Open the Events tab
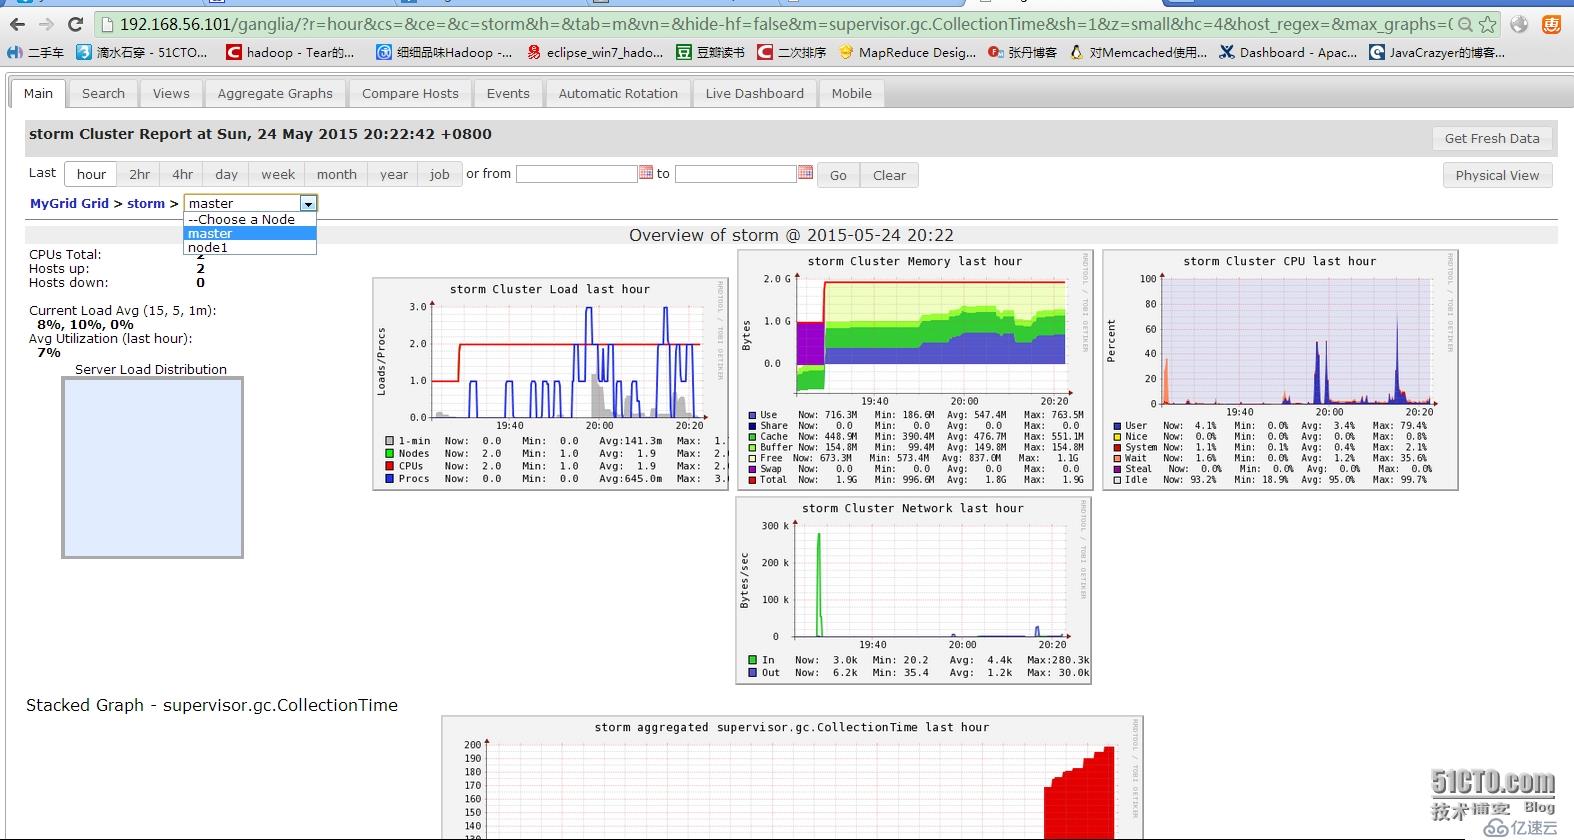The height and width of the screenshot is (840, 1574). click(508, 93)
